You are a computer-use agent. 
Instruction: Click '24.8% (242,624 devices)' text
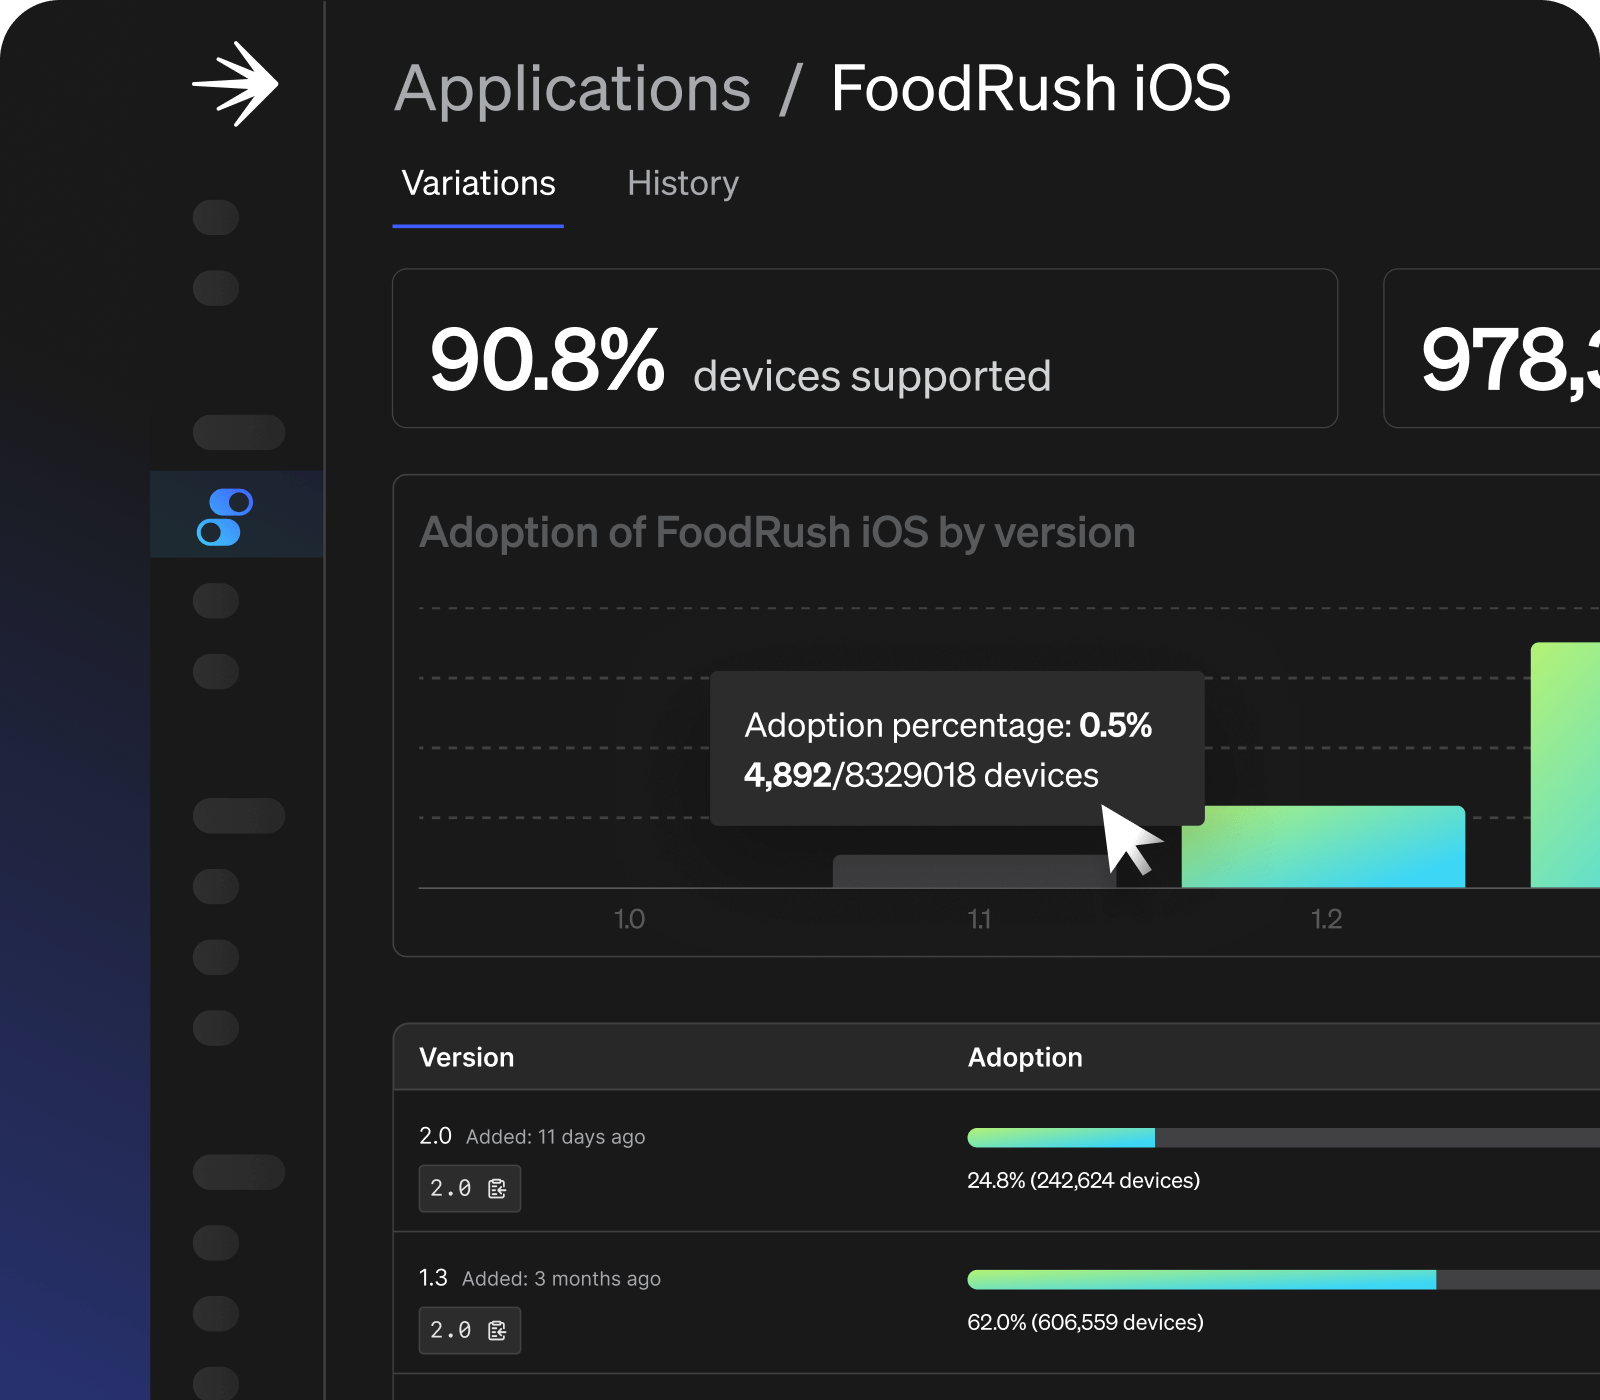[x=1083, y=1180]
